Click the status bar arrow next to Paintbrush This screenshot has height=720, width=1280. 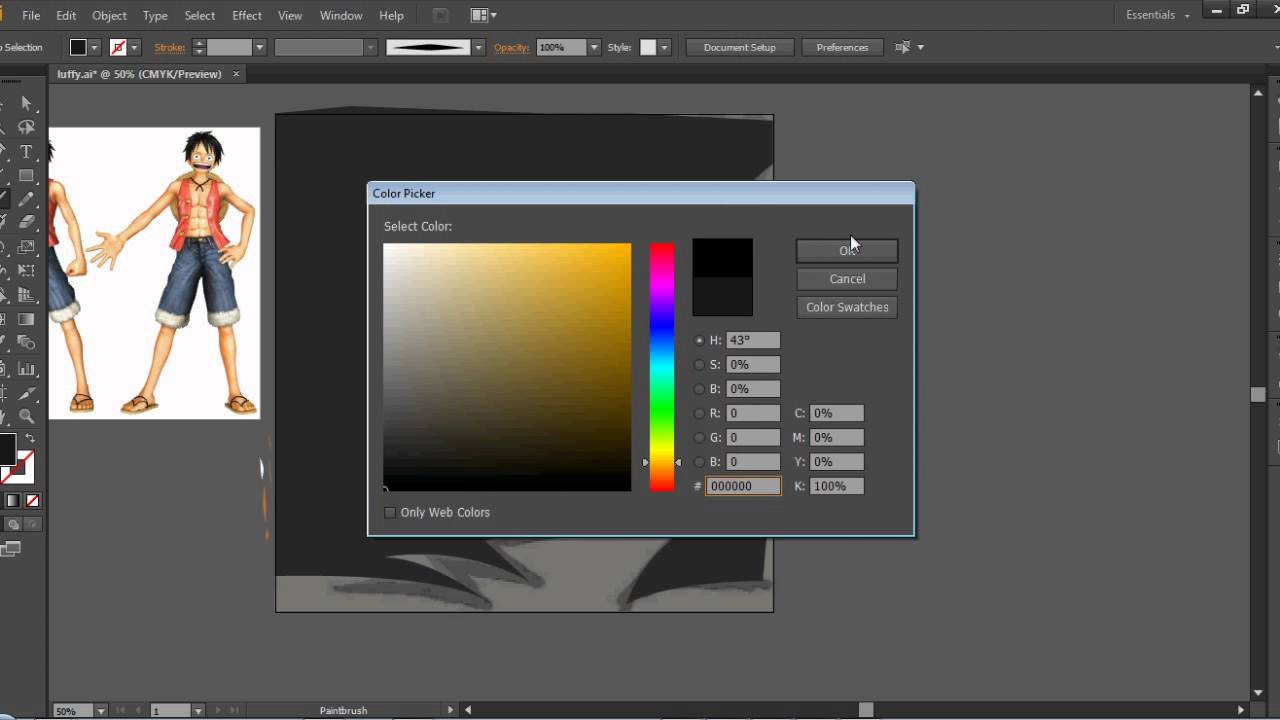450,710
